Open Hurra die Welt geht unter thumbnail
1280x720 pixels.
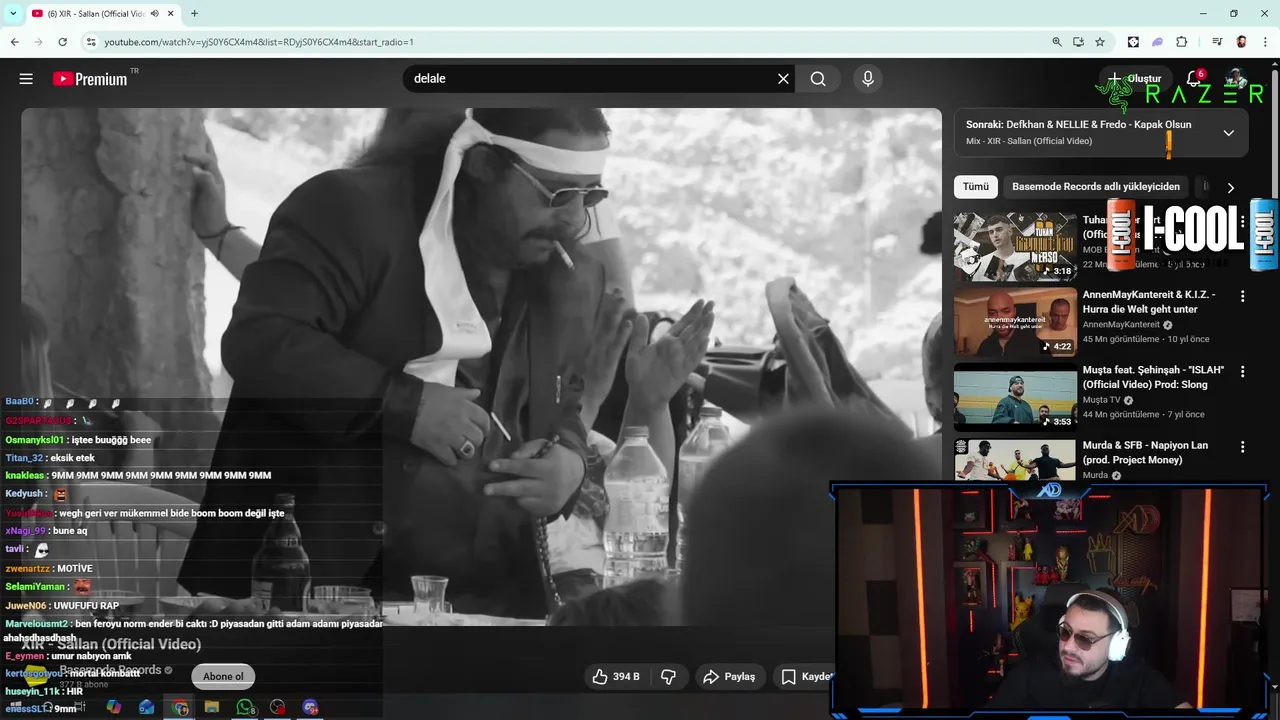[1015, 322]
